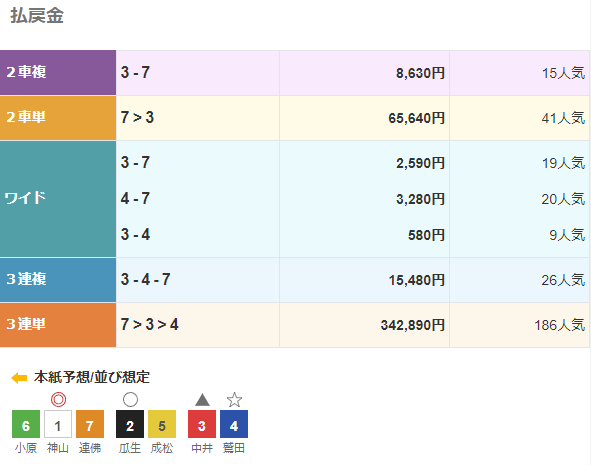Click the white number 1 rider badge
Screen dimensions: 591x465
pyautogui.click(x=58, y=424)
